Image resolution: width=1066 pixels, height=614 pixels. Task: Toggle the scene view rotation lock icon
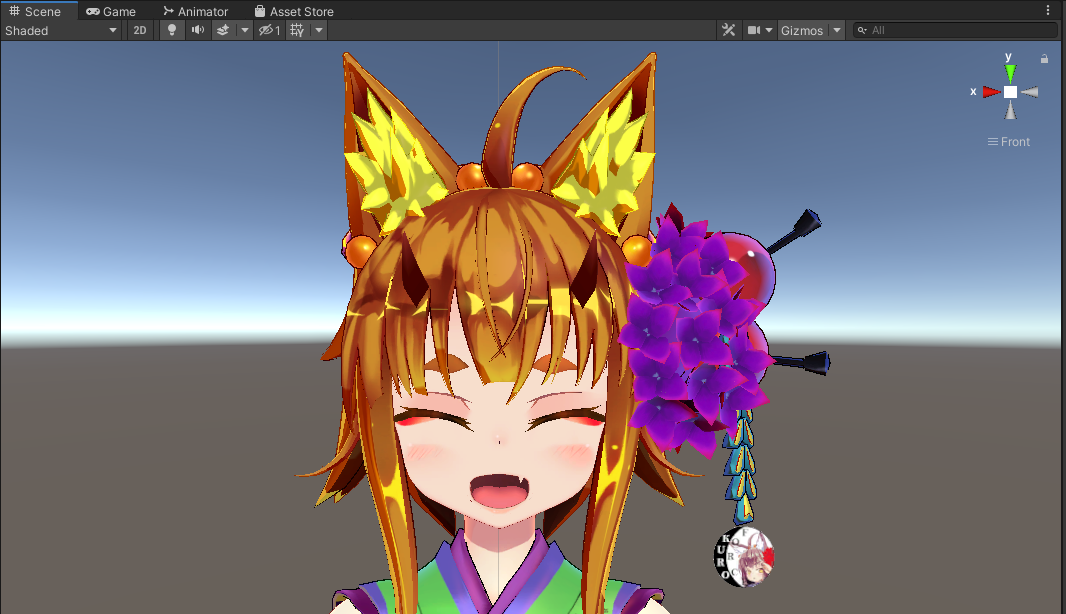pos(1044,59)
